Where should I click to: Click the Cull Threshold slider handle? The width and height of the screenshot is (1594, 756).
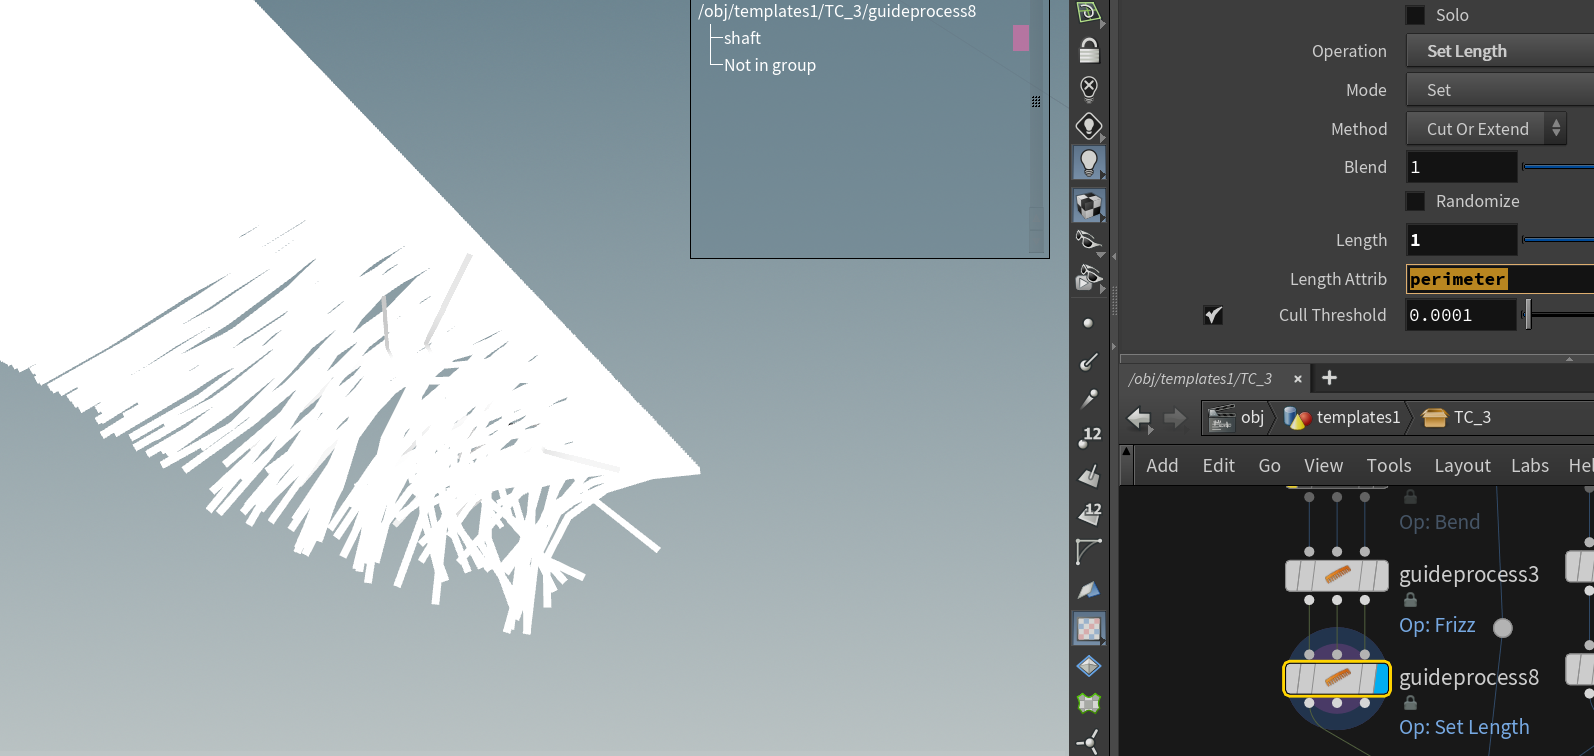click(x=1527, y=315)
